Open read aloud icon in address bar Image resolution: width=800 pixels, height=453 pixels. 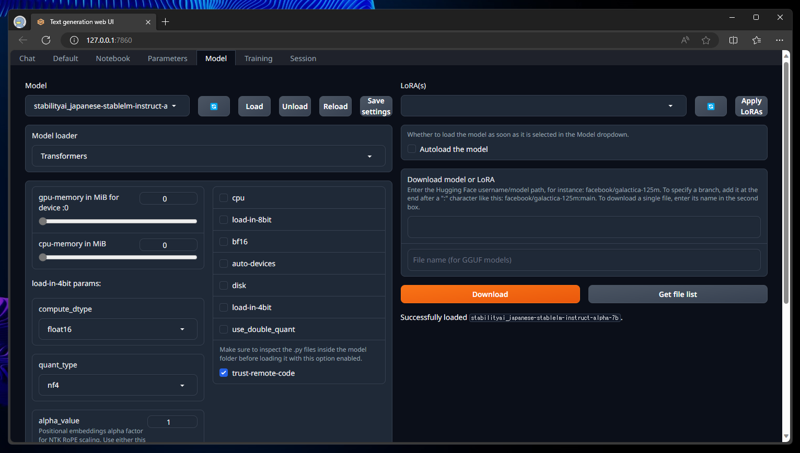(x=685, y=40)
